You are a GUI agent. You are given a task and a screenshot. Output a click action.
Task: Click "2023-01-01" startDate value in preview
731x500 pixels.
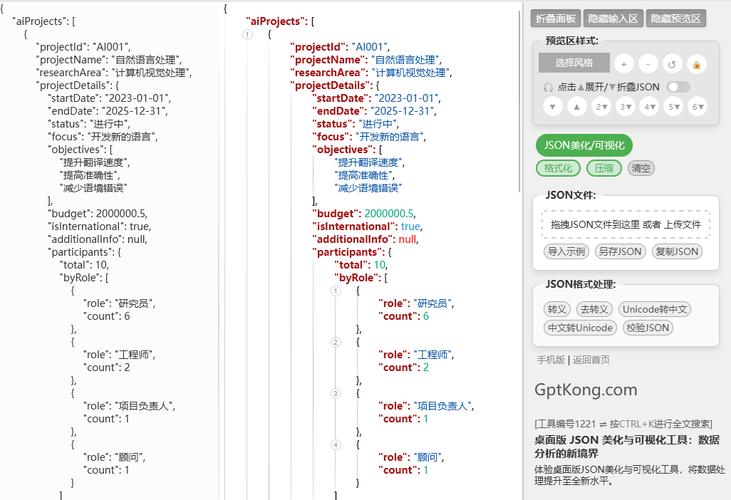406,98
